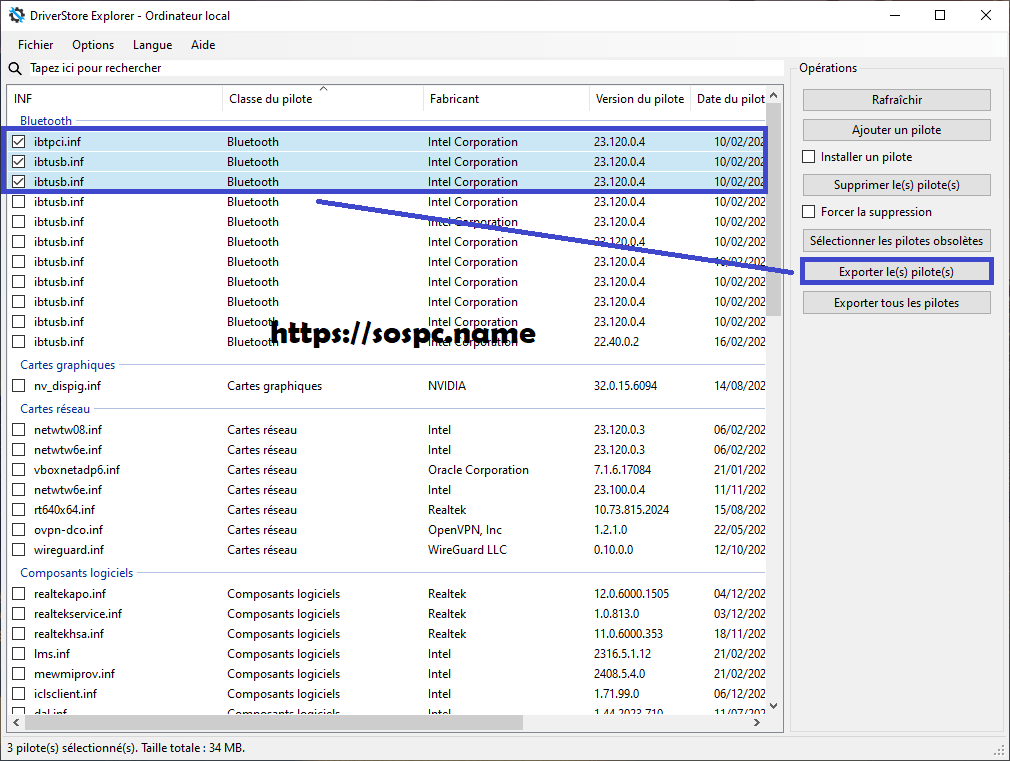Click the Rafraîchir button
Screen dimensions: 1010x761
(x=896, y=100)
